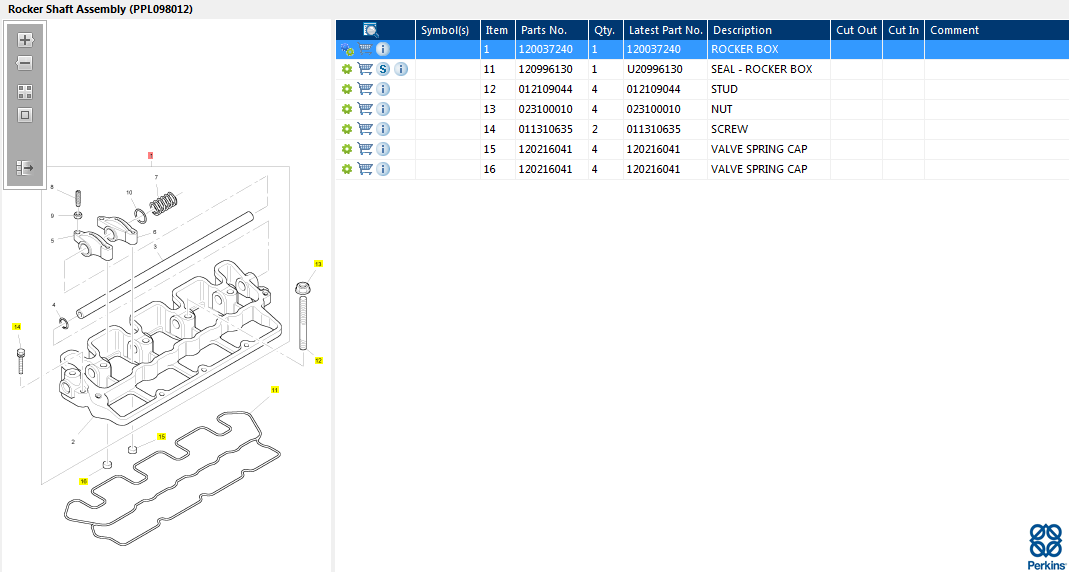The width and height of the screenshot is (1069, 572).
Task: Open the assembly gears icon for ROCKER BOX
Action: [347, 49]
